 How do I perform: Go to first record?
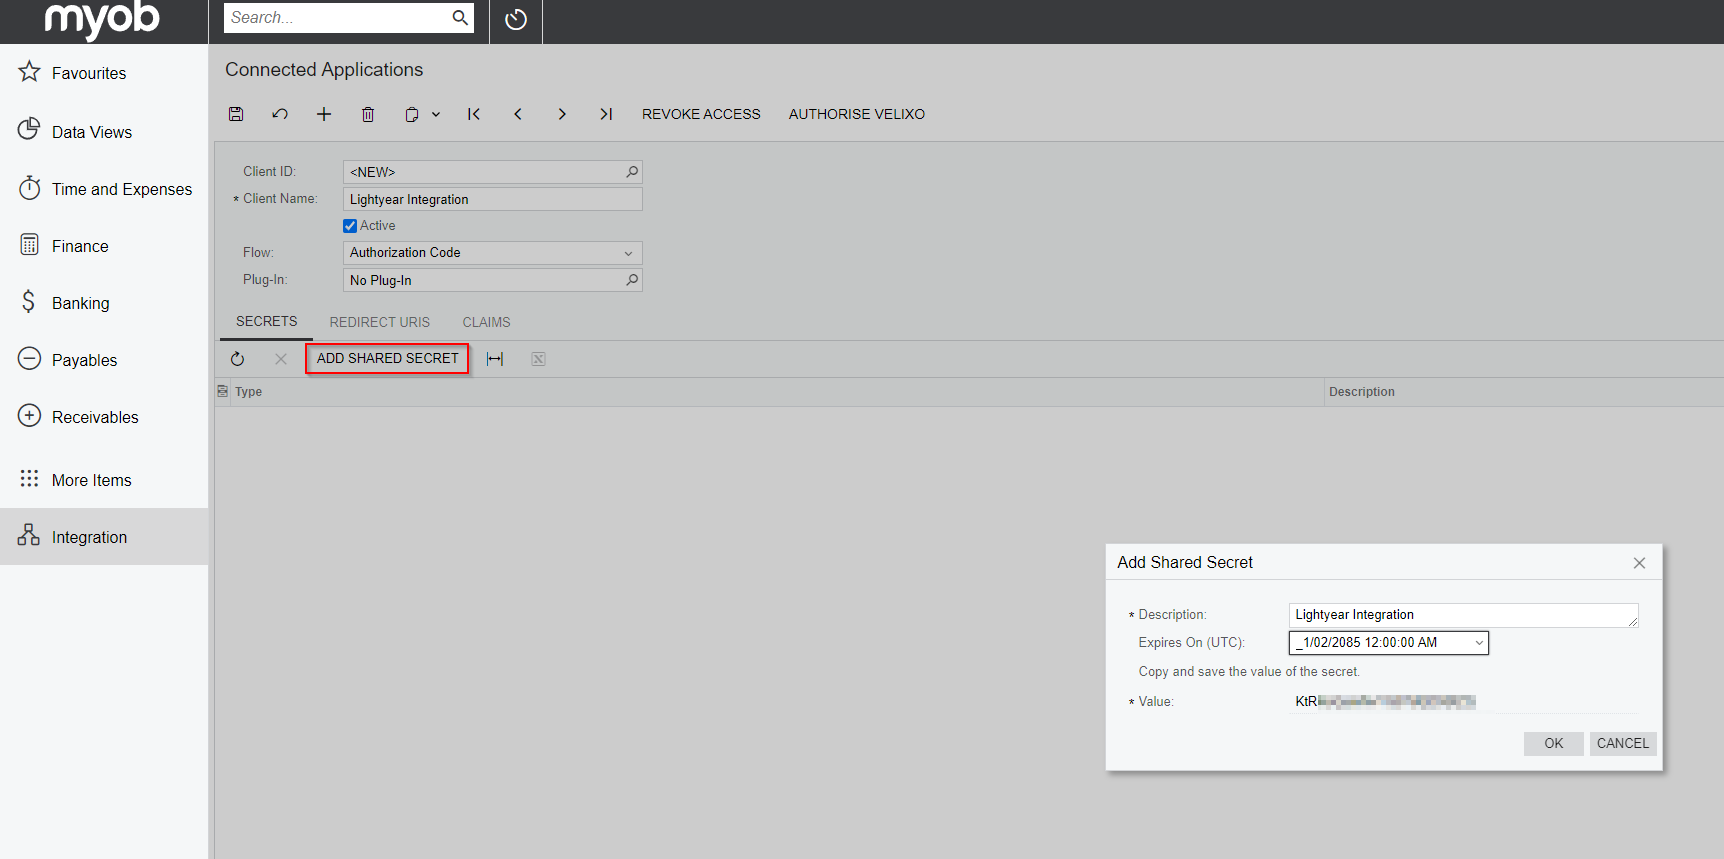point(474,114)
